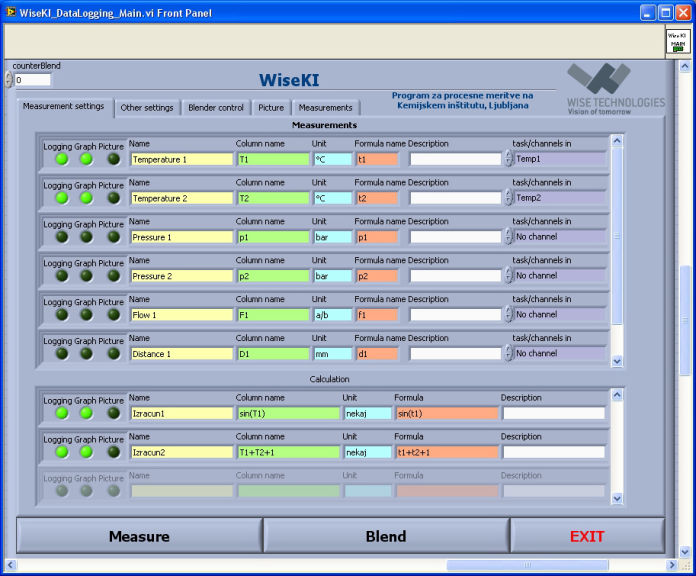The height and width of the screenshot is (576, 696).
Task: Click the a/b unit field for Flow 1
Action: (333, 315)
